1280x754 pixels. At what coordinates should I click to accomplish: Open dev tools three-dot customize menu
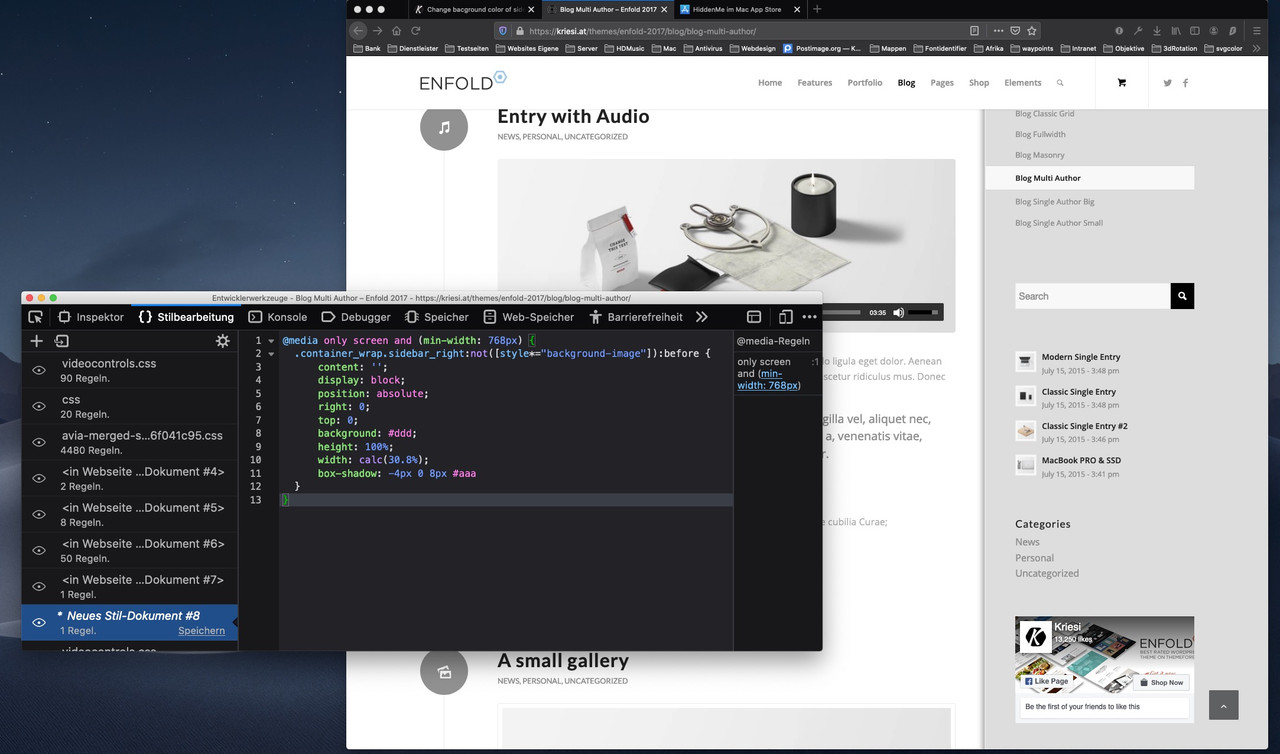[809, 317]
